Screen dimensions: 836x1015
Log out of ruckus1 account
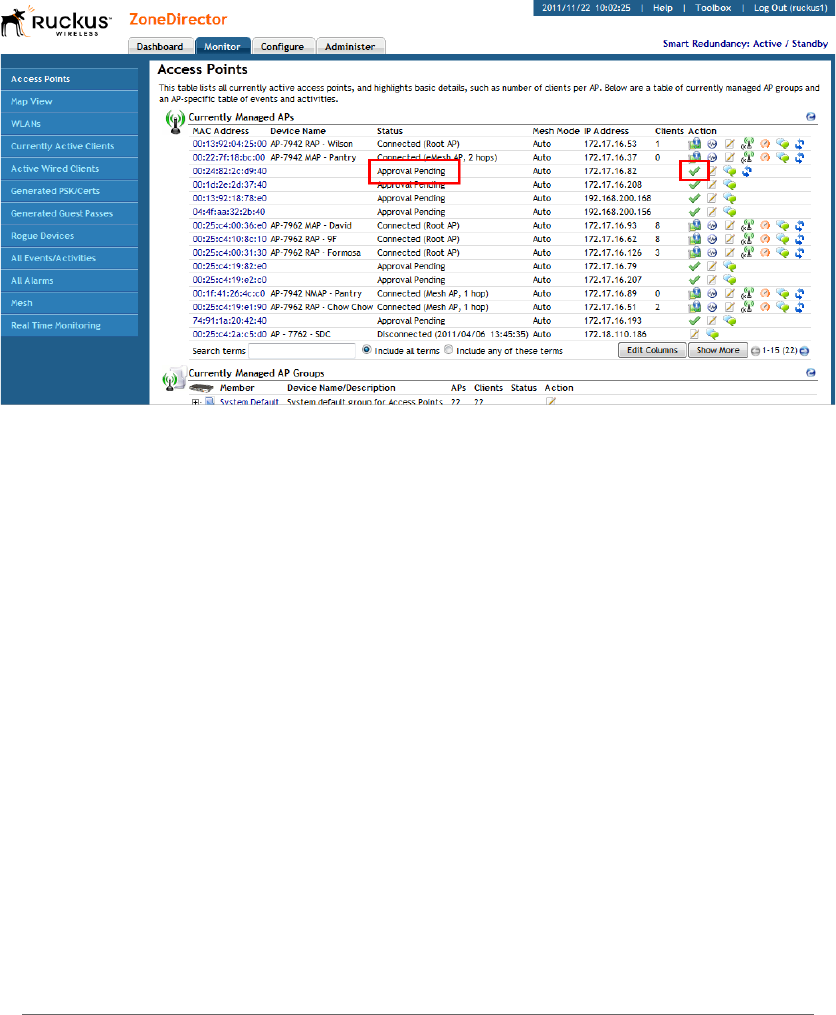pyautogui.click(x=791, y=8)
